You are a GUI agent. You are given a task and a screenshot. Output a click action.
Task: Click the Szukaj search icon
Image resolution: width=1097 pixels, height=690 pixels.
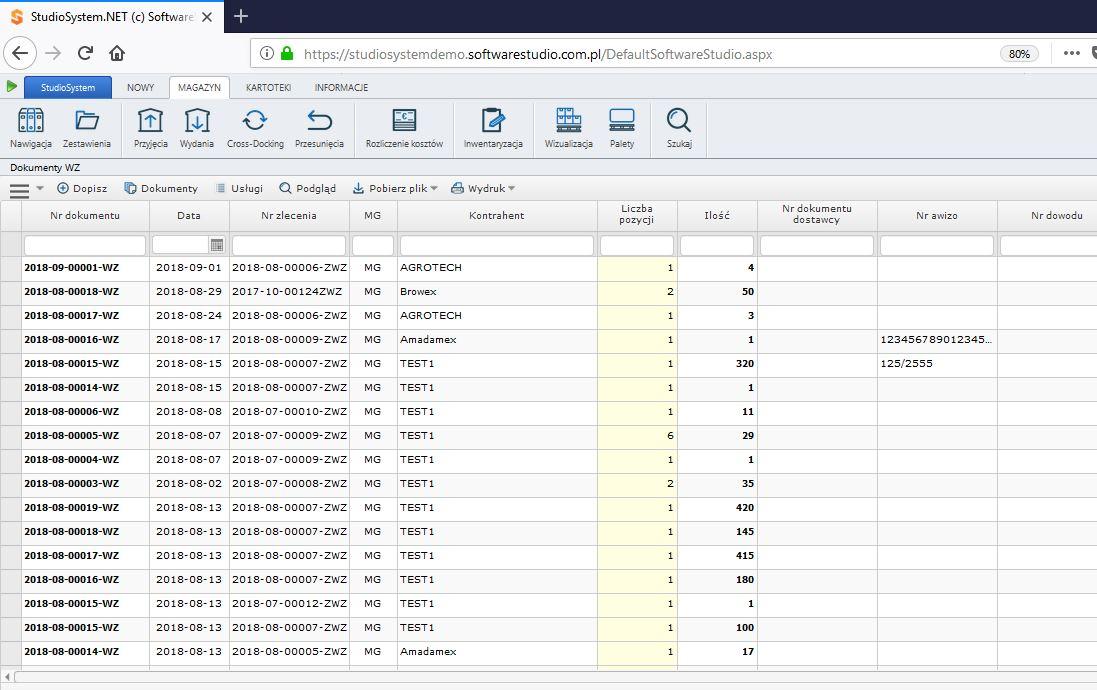pos(679,128)
